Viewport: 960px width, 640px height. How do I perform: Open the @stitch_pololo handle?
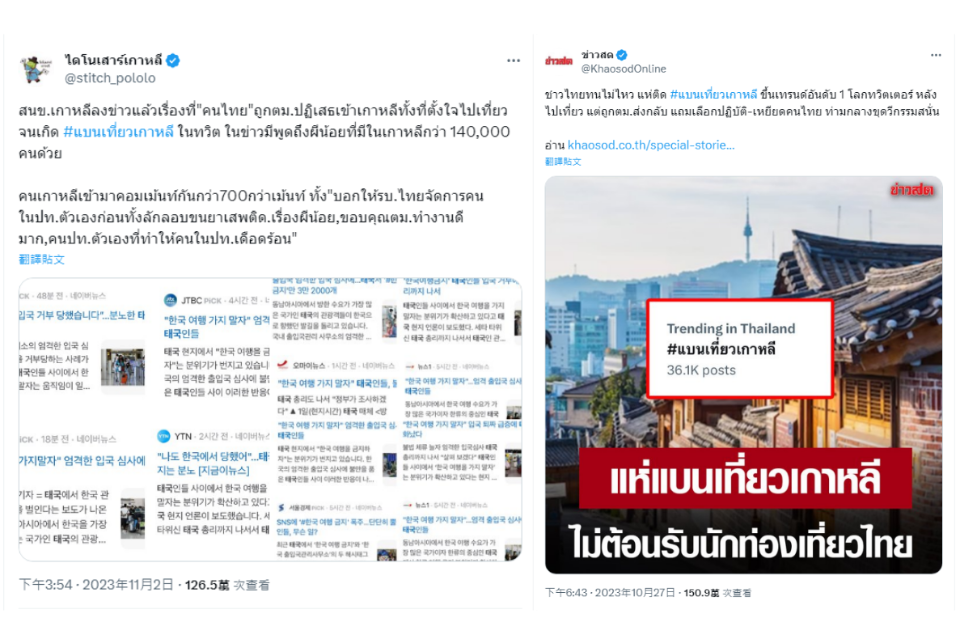coord(110,78)
